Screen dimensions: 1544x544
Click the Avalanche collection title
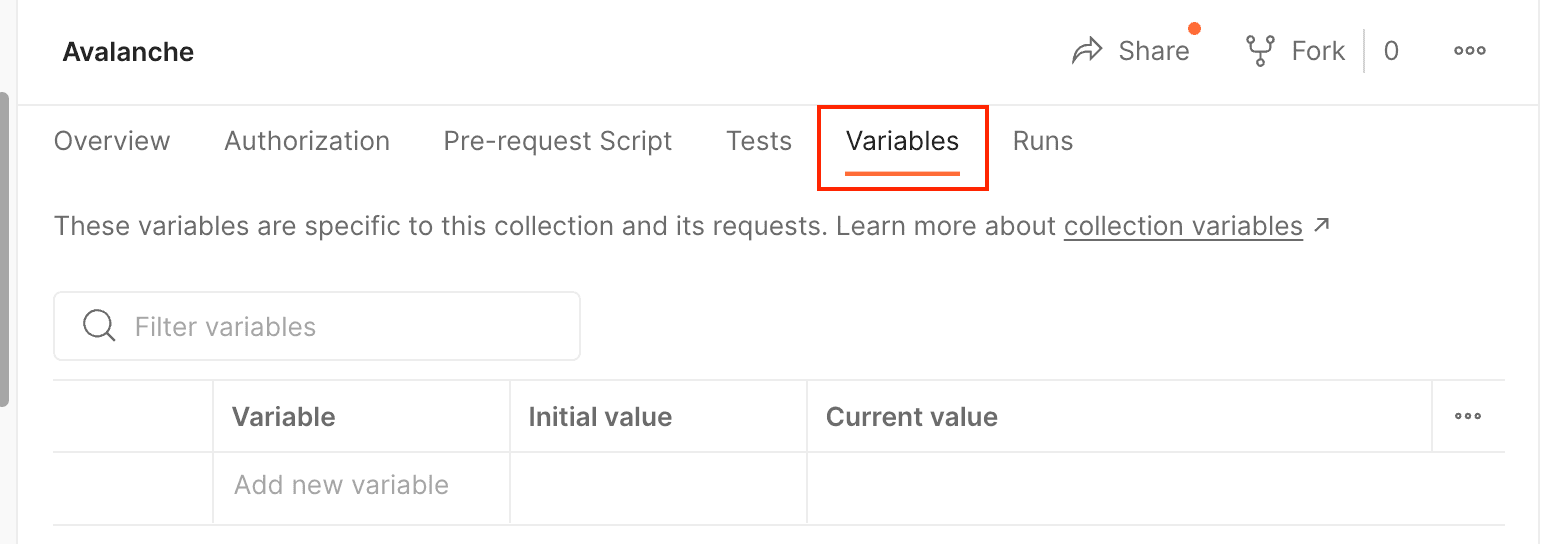tap(128, 52)
